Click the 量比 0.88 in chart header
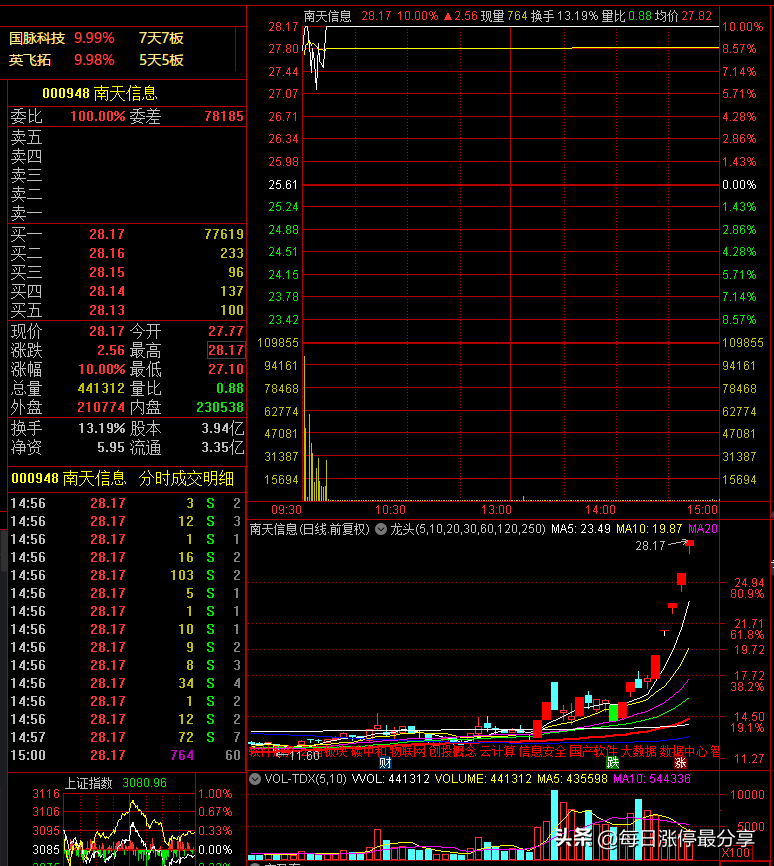Image resolution: width=774 pixels, height=866 pixels. pos(626,16)
